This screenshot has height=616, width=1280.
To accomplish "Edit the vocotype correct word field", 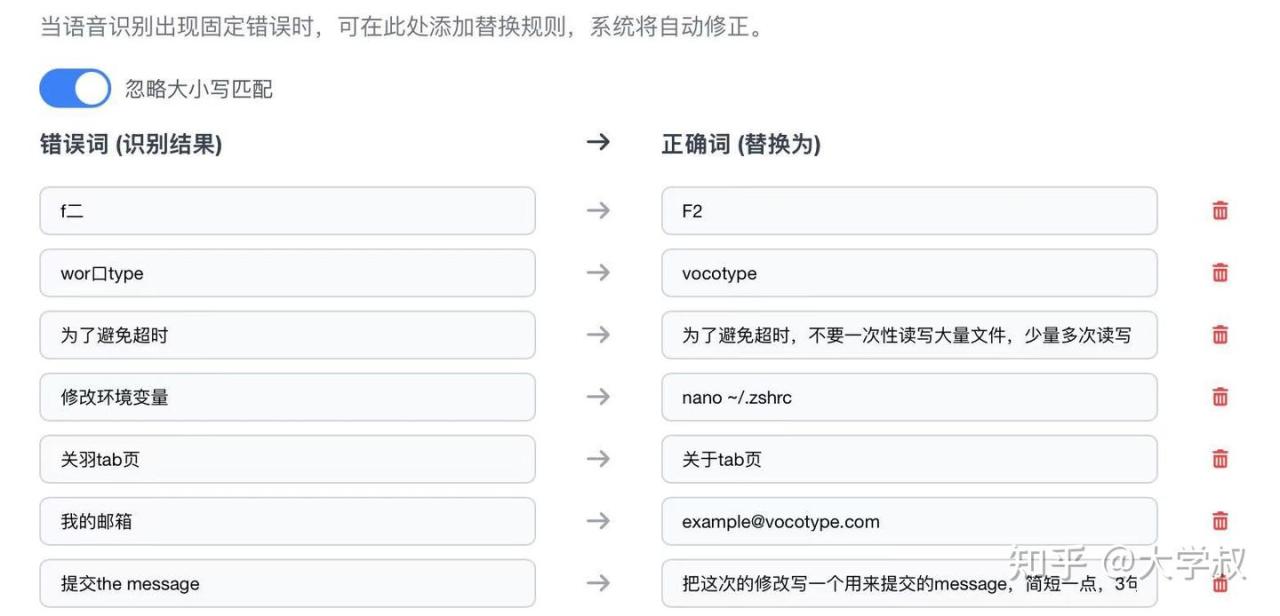I will (909, 273).
